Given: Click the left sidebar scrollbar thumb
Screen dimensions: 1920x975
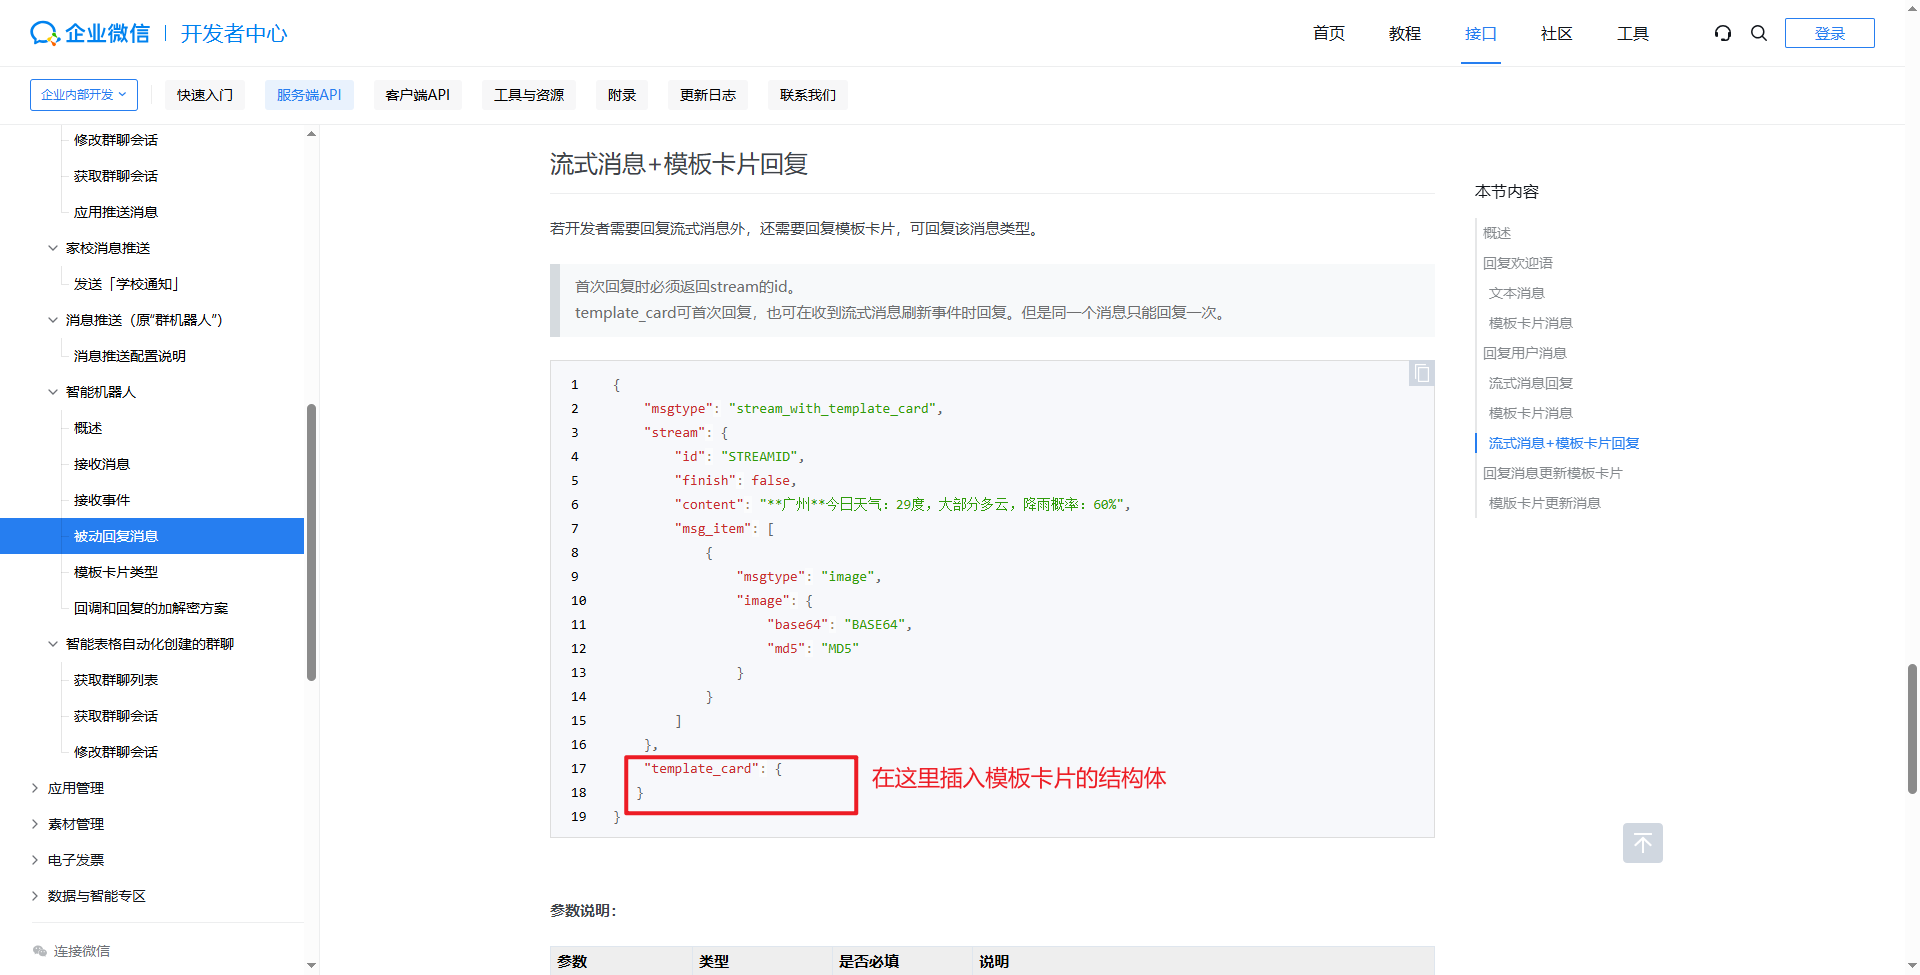Looking at the screenshot, I should [311, 540].
